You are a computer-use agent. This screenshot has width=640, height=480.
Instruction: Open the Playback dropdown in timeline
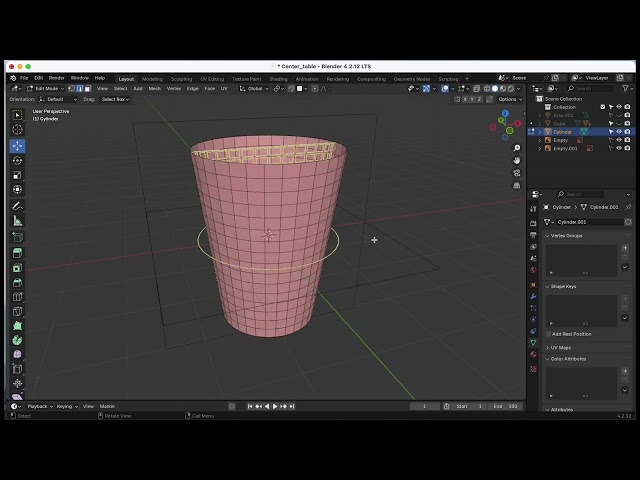click(x=40, y=407)
